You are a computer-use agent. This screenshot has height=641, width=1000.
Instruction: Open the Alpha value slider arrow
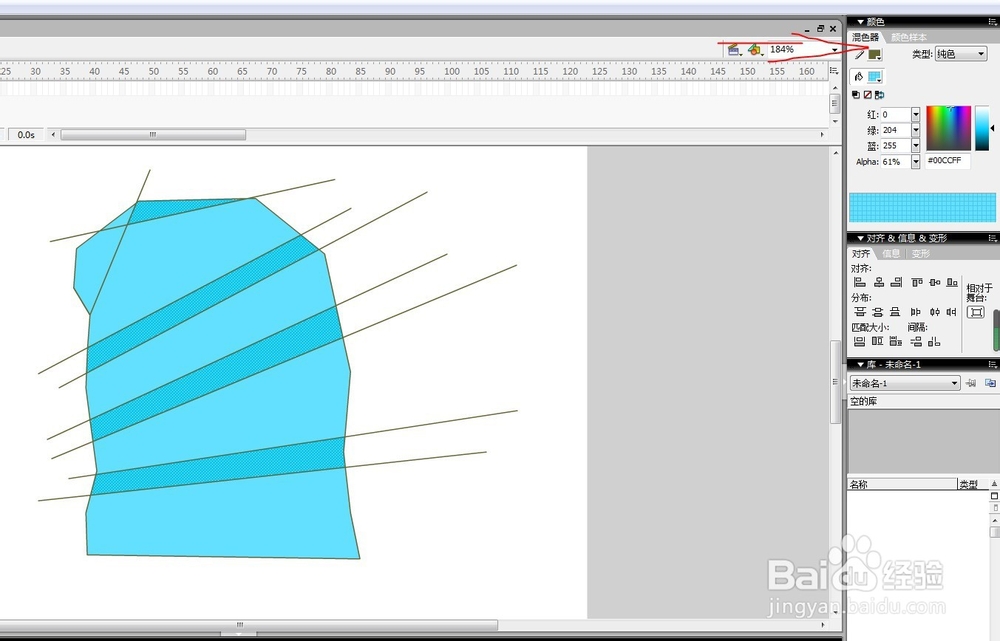pyautogui.click(x=916, y=162)
